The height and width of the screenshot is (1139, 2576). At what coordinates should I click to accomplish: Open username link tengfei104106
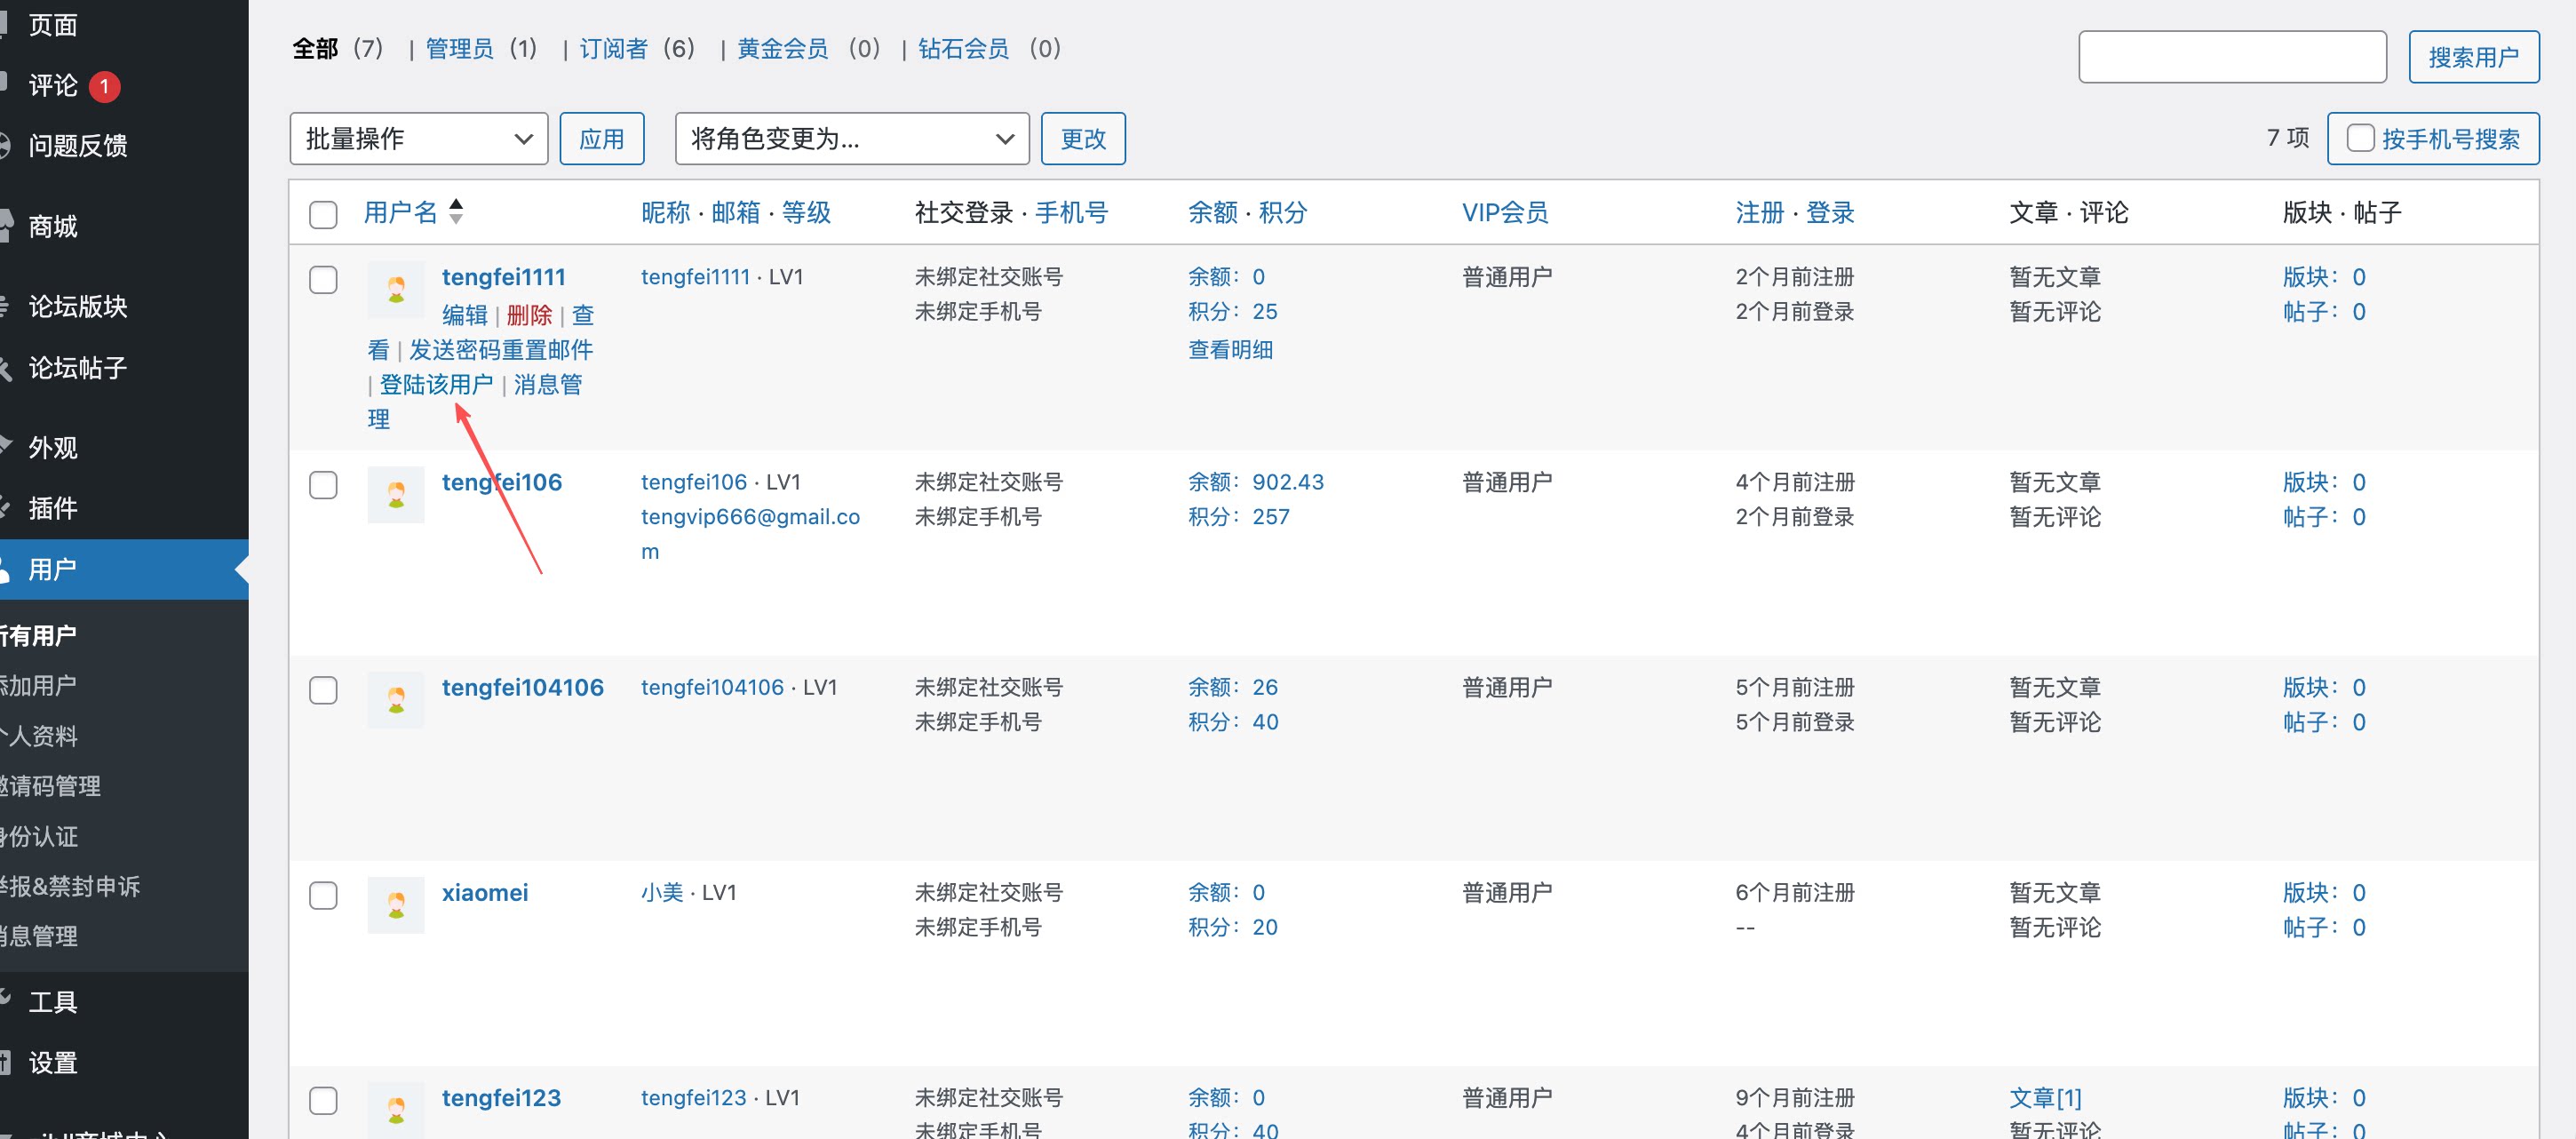pos(523,688)
